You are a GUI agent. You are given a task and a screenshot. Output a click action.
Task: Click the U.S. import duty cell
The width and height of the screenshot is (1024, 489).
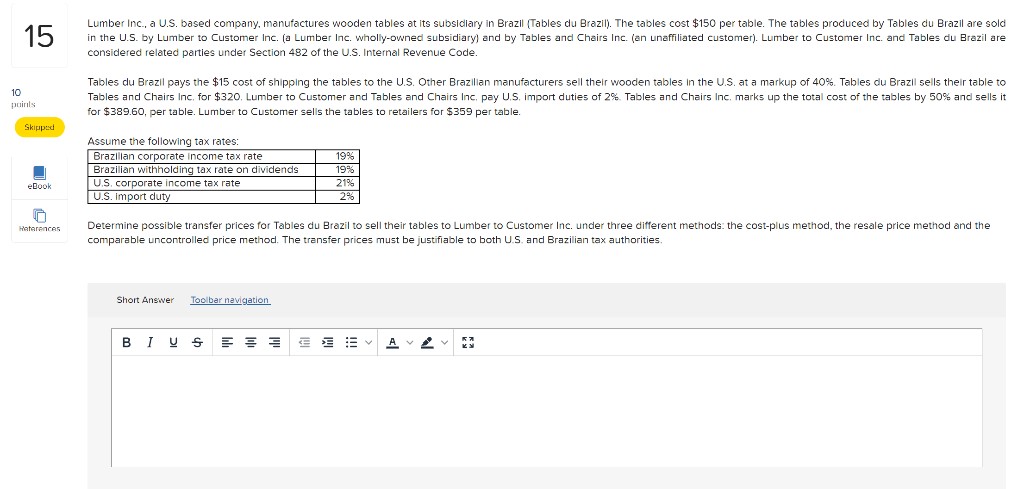click(x=202, y=196)
